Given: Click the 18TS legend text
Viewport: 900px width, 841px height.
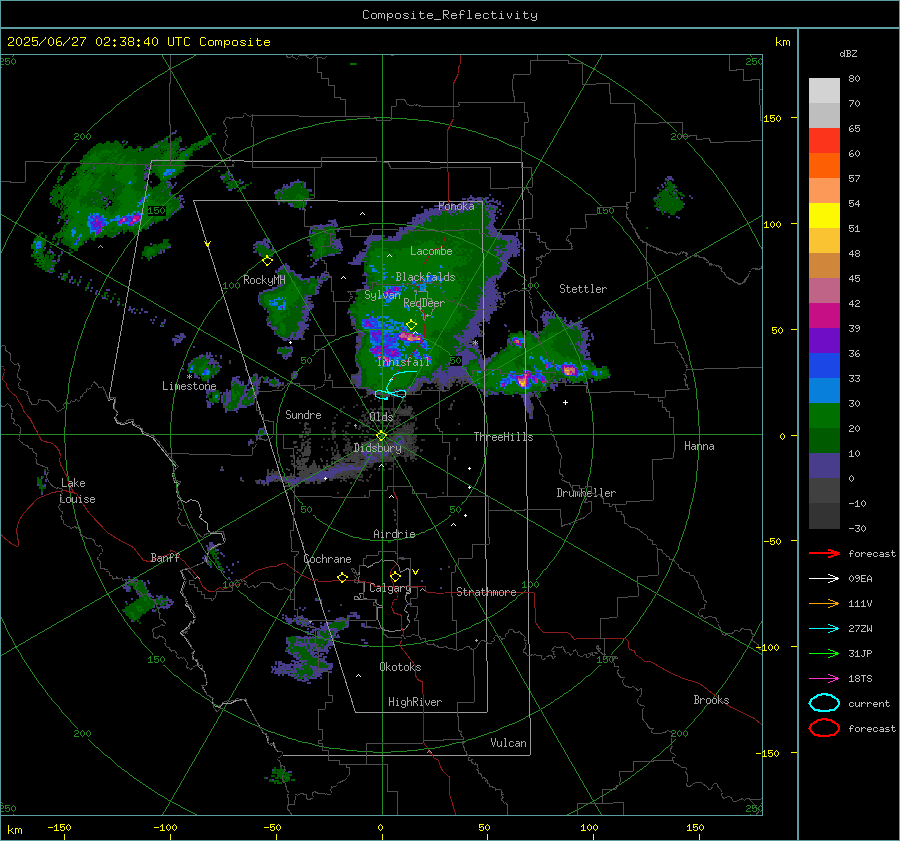Looking at the screenshot, I should [x=860, y=679].
